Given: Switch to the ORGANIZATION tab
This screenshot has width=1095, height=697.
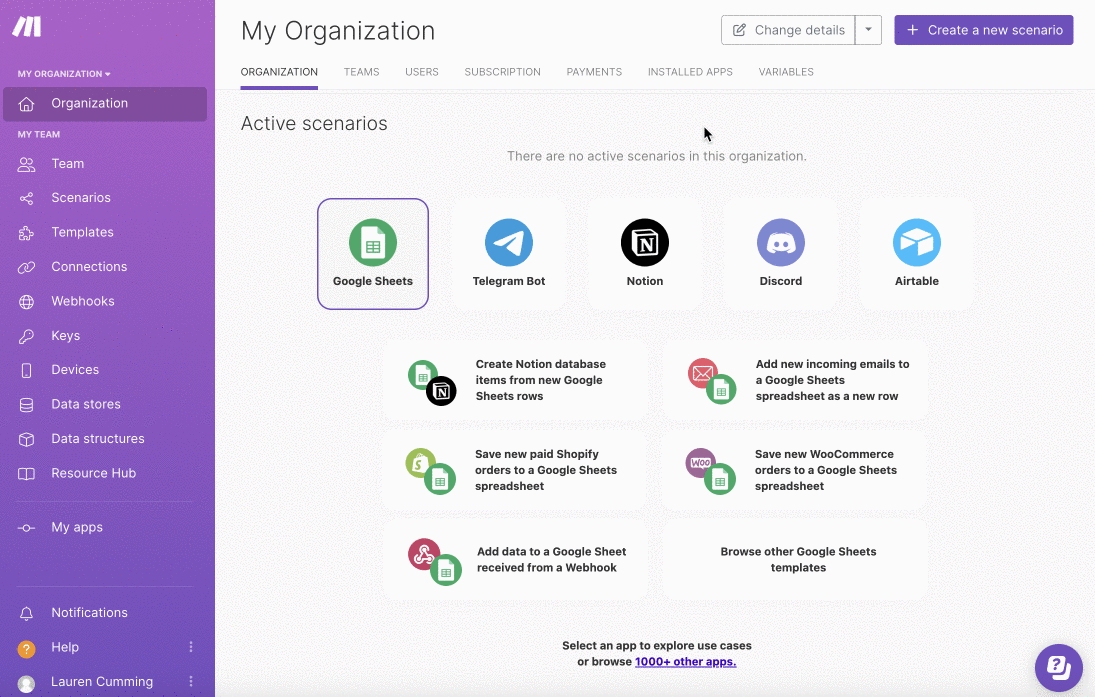Looking at the screenshot, I should click(279, 72).
